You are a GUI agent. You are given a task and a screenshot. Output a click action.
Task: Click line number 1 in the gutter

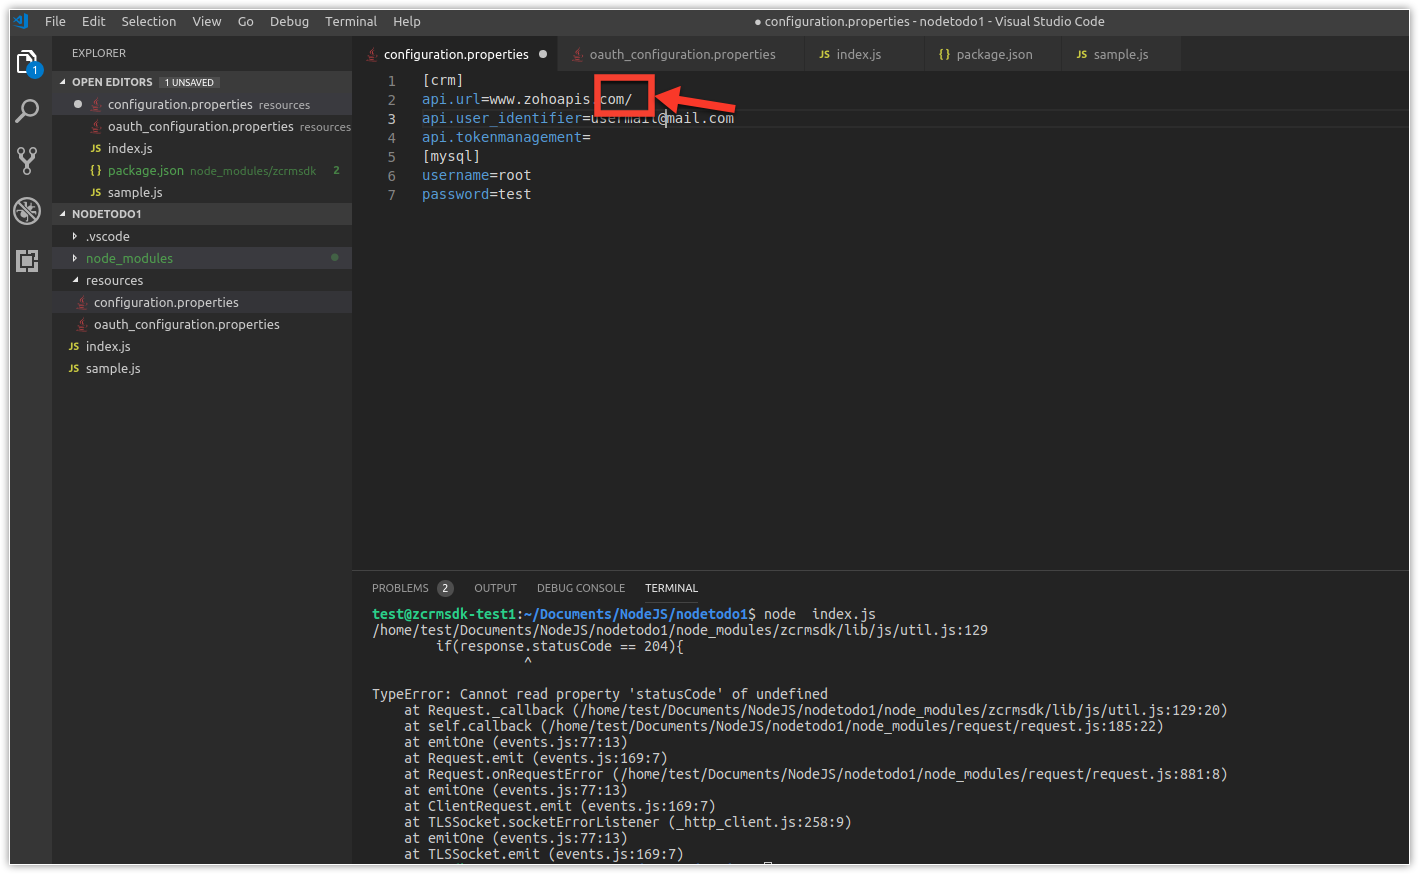coord(392,80)
